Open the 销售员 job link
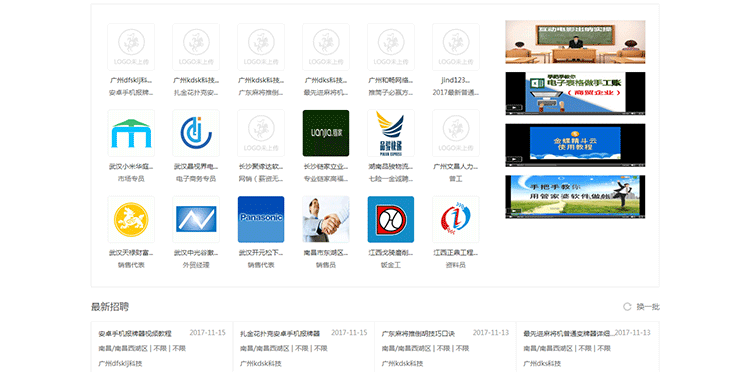This screenshot has height=372, width=750. coord(326,265)
